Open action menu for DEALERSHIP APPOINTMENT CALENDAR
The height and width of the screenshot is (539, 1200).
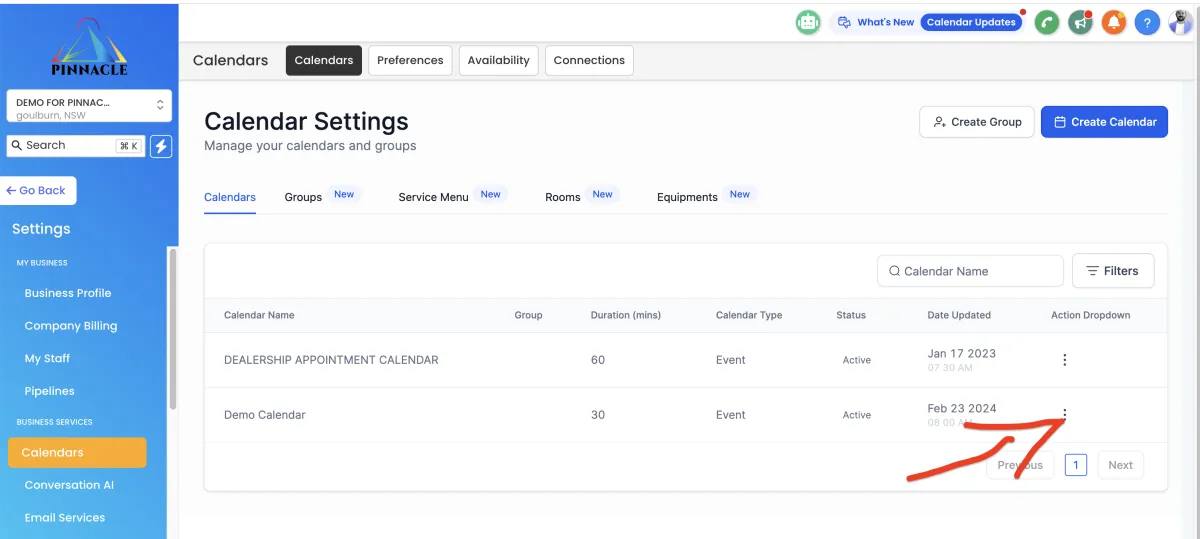click(1065, 360)
